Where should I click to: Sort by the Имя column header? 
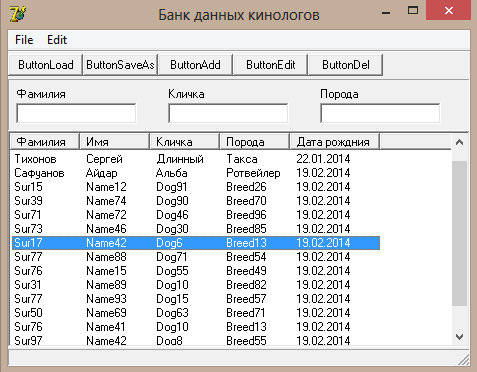[x=115, y=142]
